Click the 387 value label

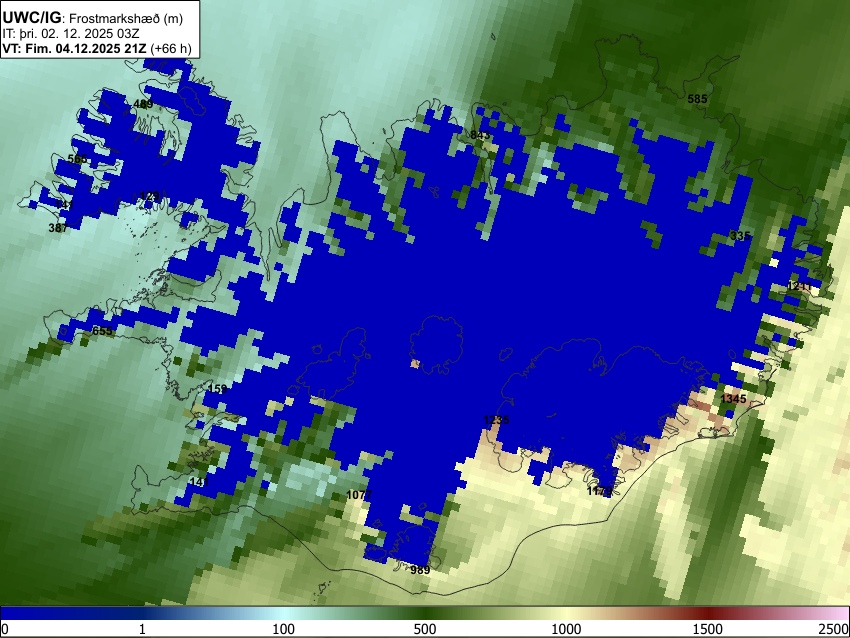[x=58, y=228]
